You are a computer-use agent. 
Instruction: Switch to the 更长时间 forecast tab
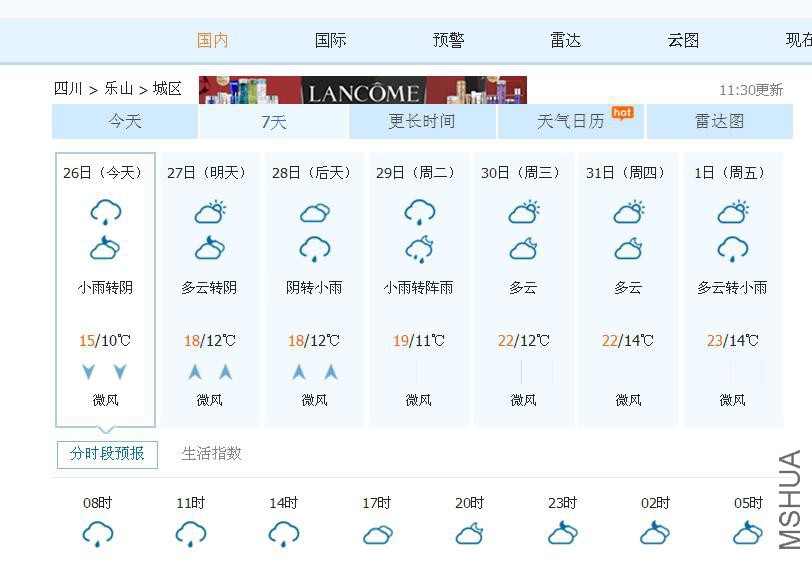coord(422,121)
